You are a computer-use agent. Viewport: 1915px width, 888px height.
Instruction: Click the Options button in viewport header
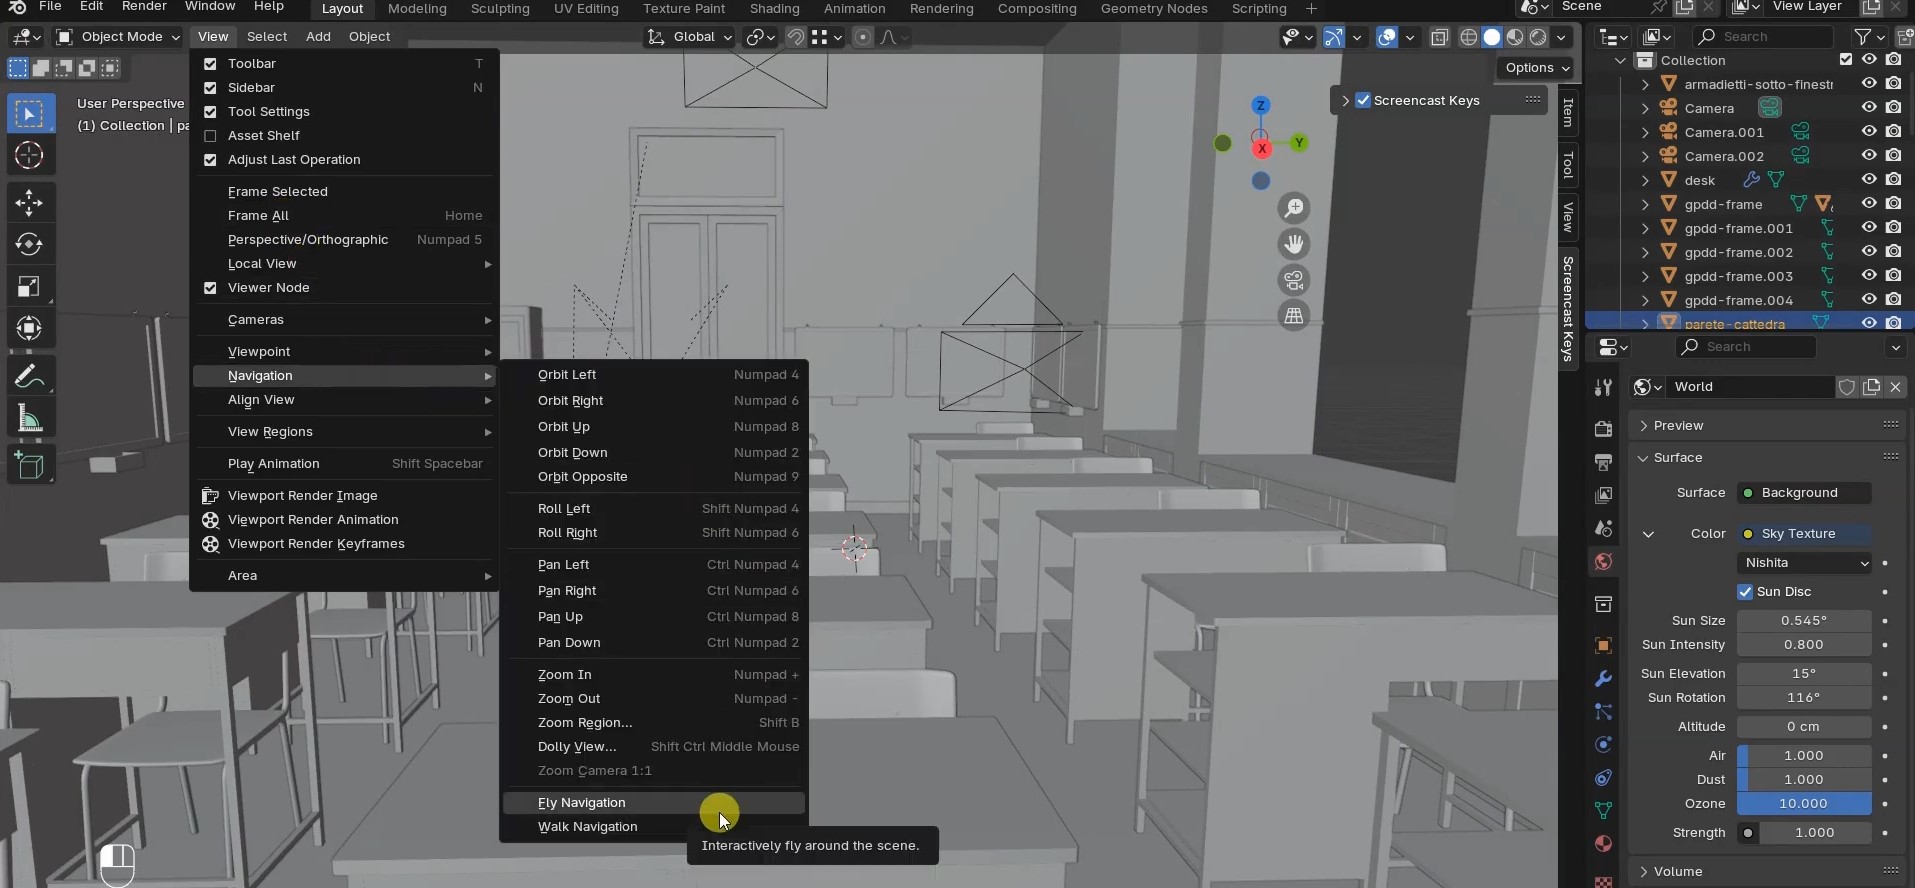pyautogui.click(x=1537, y=68)
